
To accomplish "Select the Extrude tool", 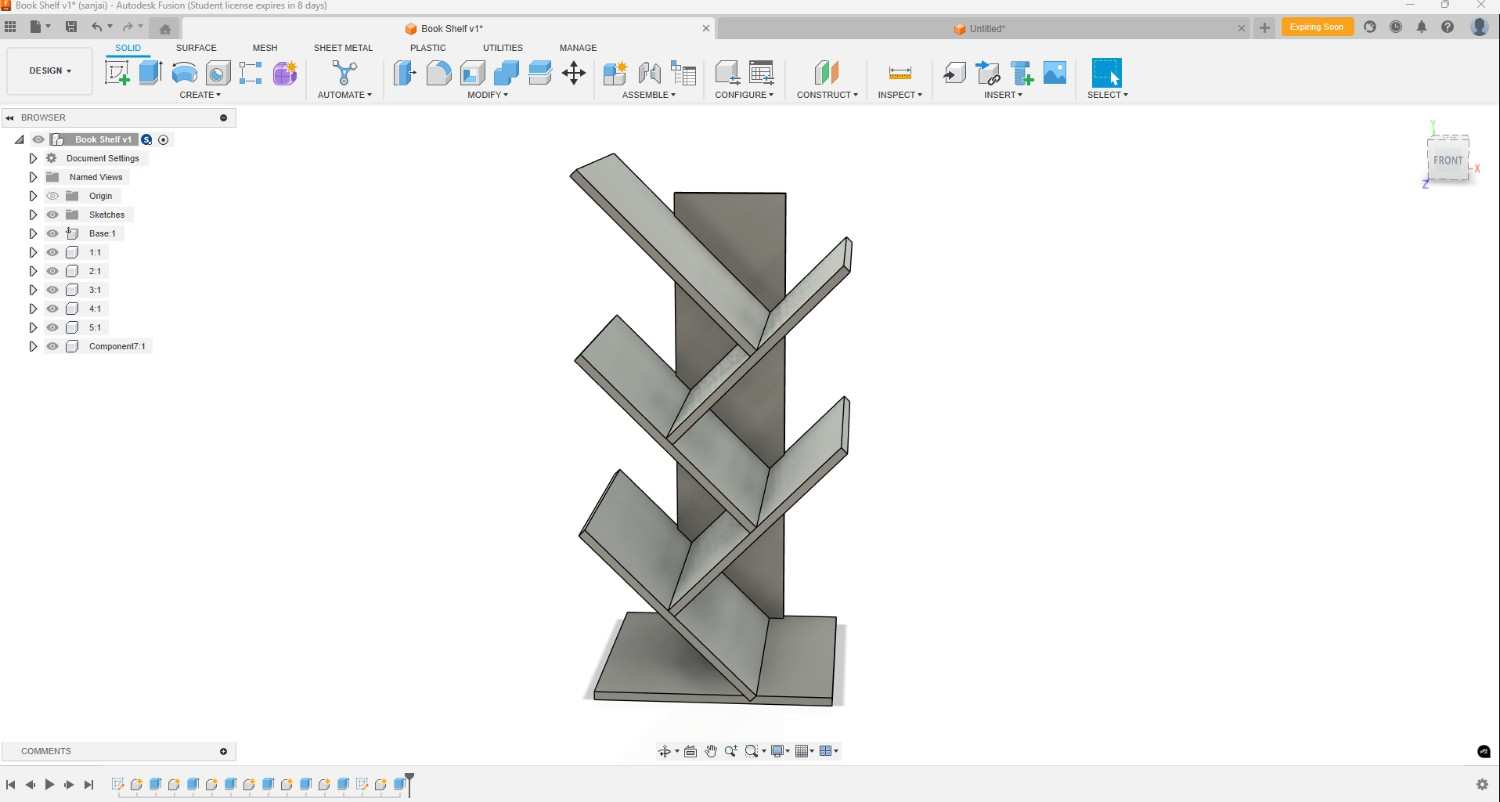I will pyautogui.click(x=151, y=72).
